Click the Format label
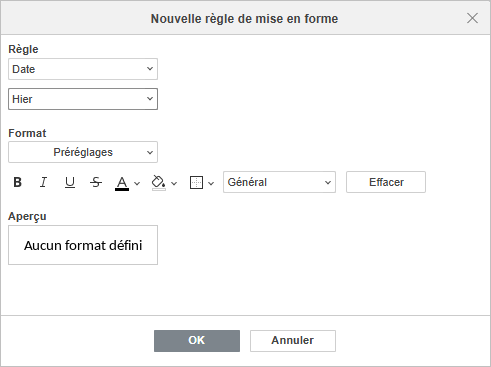This screenshot has height=367, width=491. click(27, 133)
